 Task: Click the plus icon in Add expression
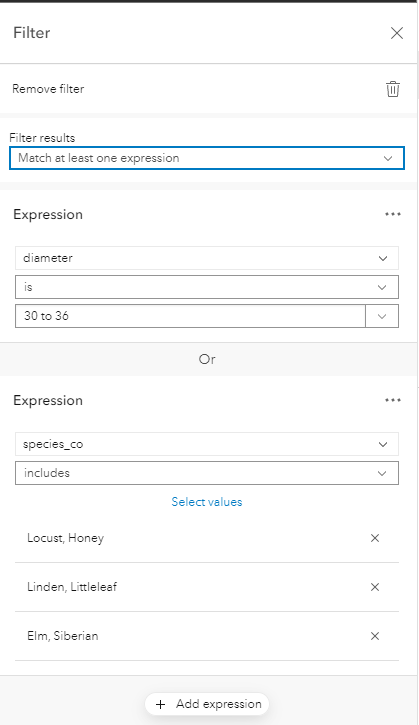tap(160, 704)
